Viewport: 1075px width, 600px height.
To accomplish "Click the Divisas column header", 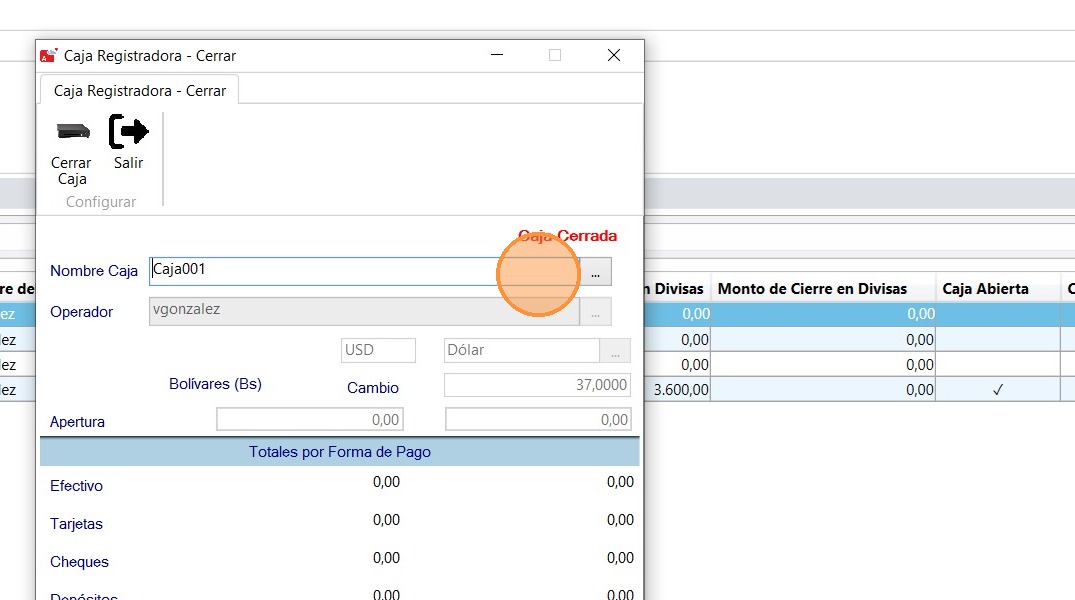I will 677,289.
